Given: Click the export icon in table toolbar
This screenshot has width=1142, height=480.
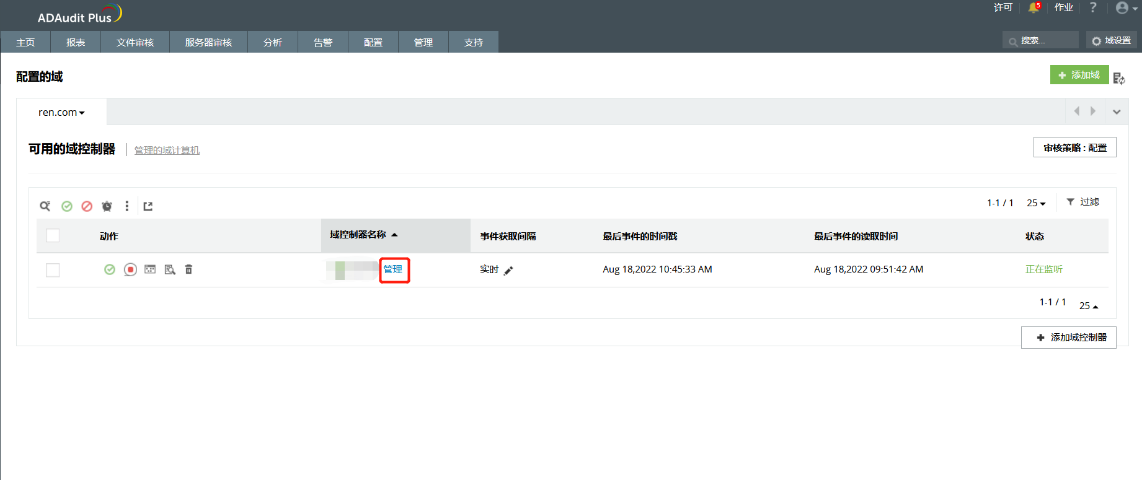Looking at the screenshot, I should (148, 206).
